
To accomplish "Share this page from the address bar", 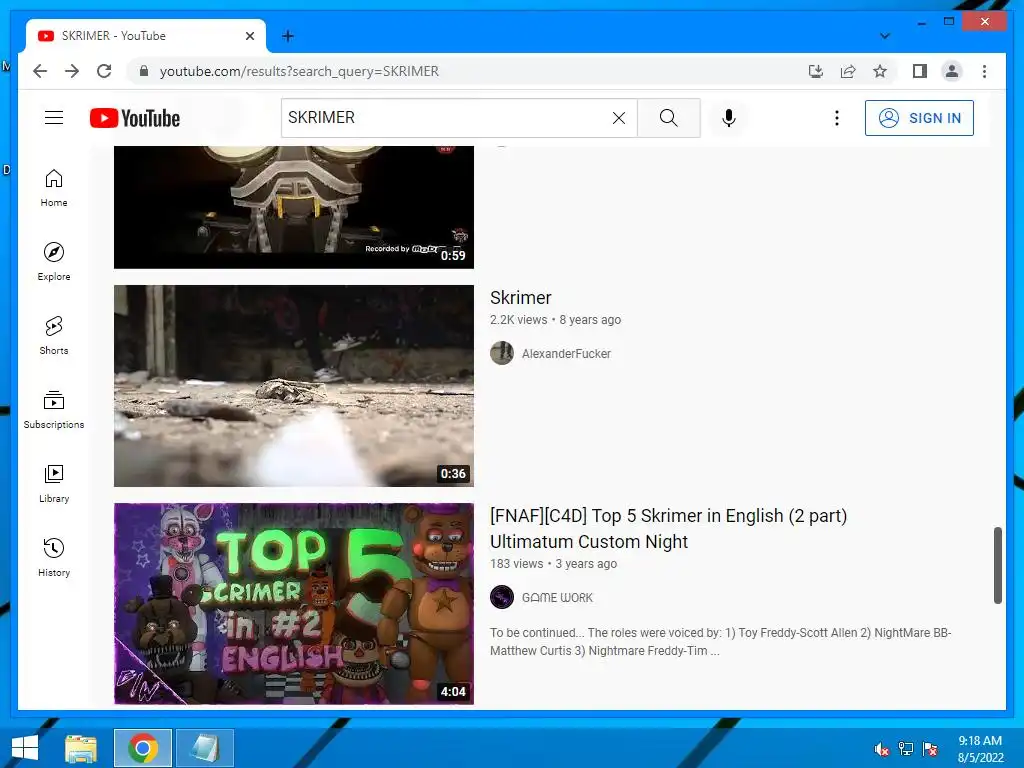I will coord(848,71).
